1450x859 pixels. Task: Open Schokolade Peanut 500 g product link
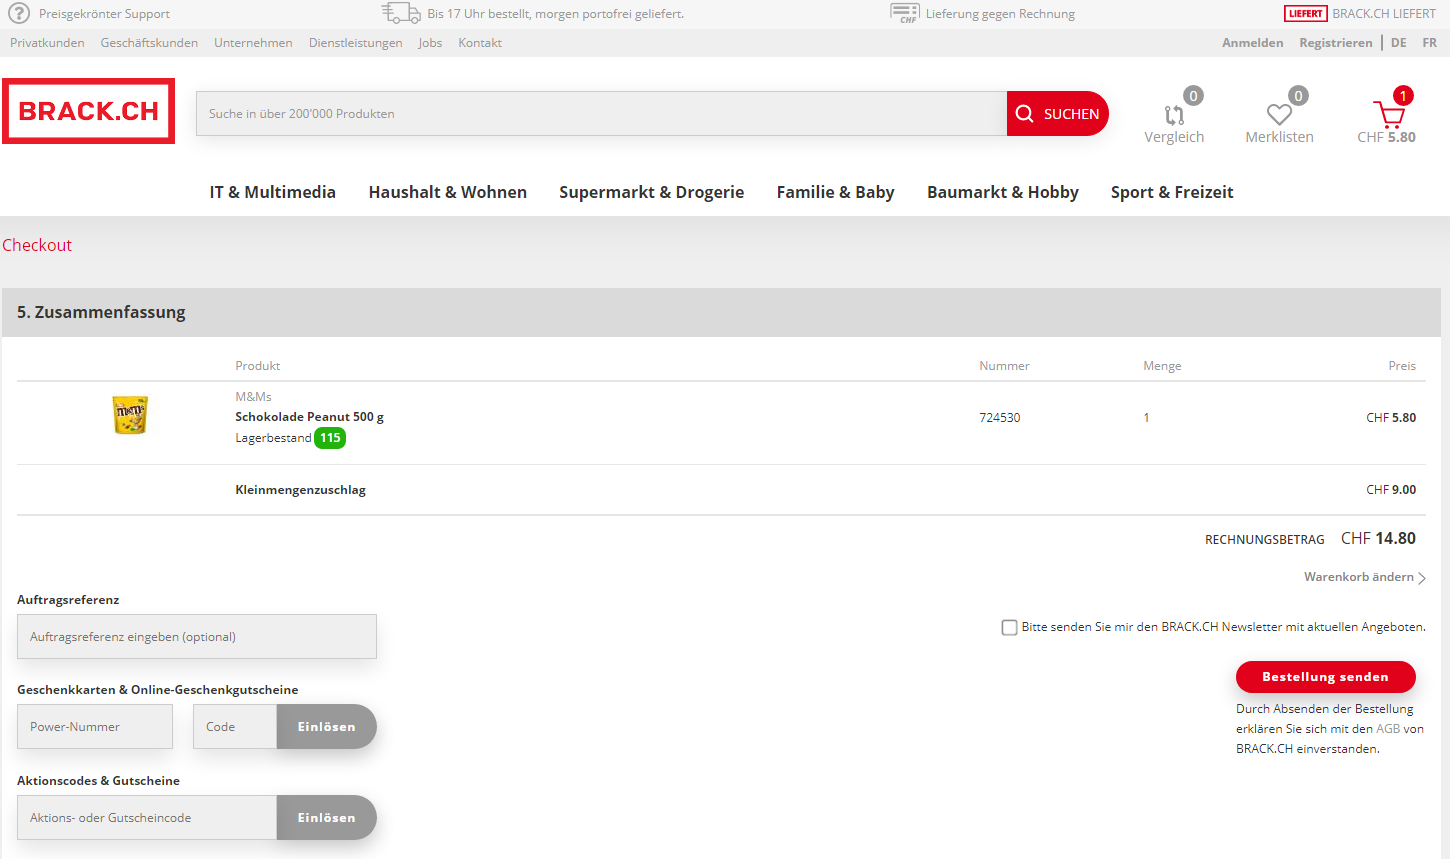coord(309,417)
